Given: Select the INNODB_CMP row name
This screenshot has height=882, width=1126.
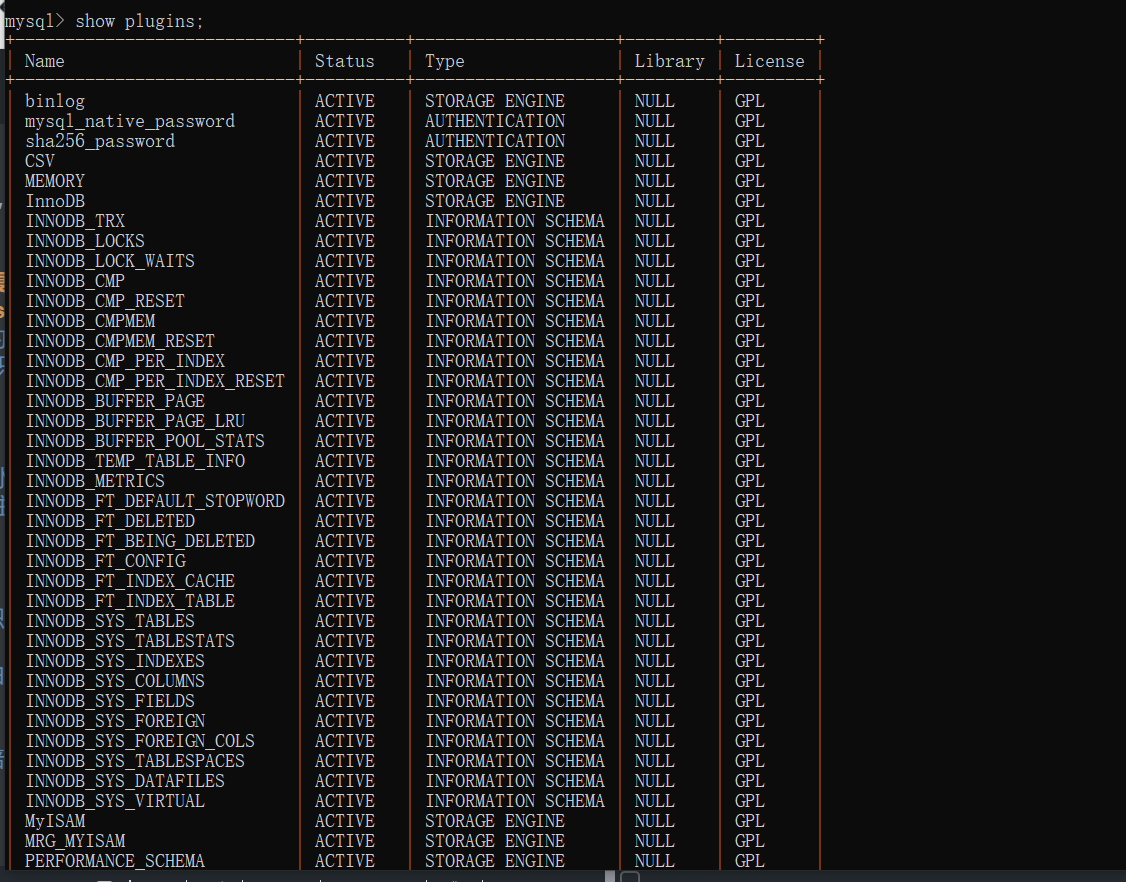Looking at the screenshot, I should click(x=75, y=282).
